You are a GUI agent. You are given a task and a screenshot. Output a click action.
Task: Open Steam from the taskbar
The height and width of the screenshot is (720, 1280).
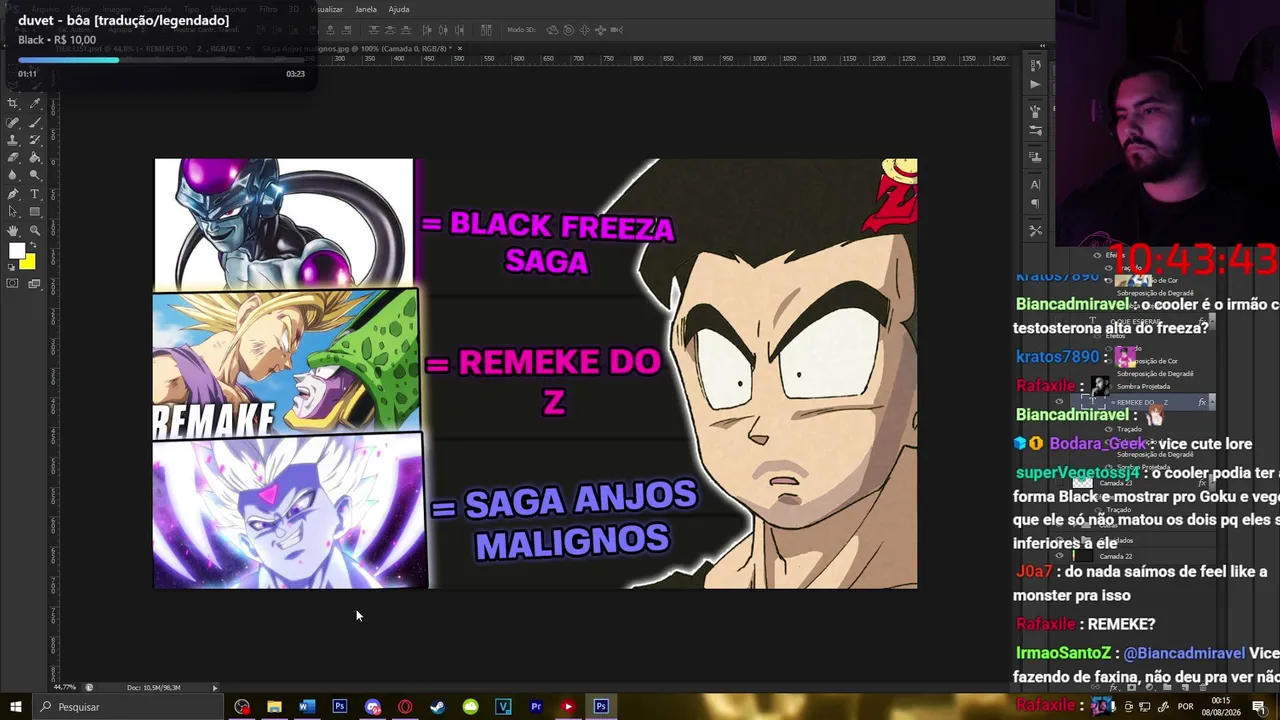pyautogui.click(x=438, y=707)
